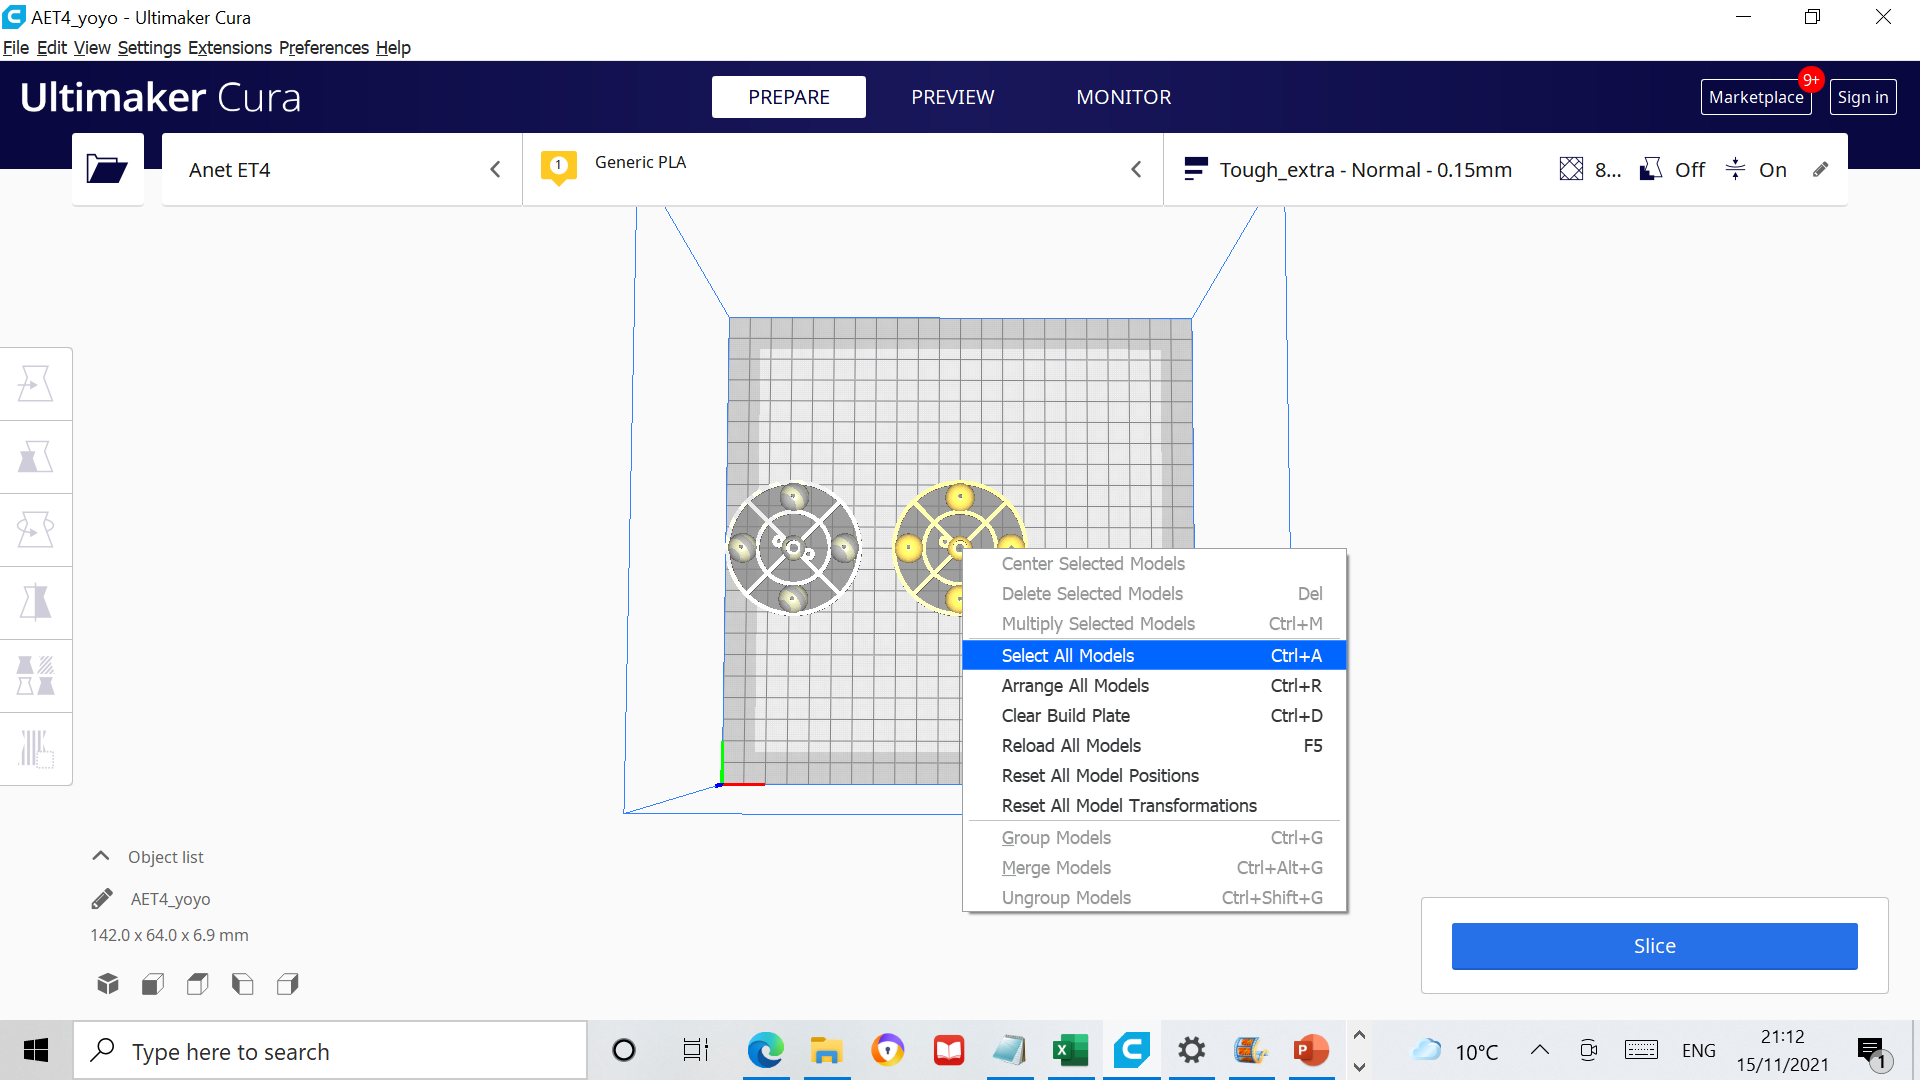Choose Arrange All Models
1920x1080 pixels.
tap(1154, 686)
